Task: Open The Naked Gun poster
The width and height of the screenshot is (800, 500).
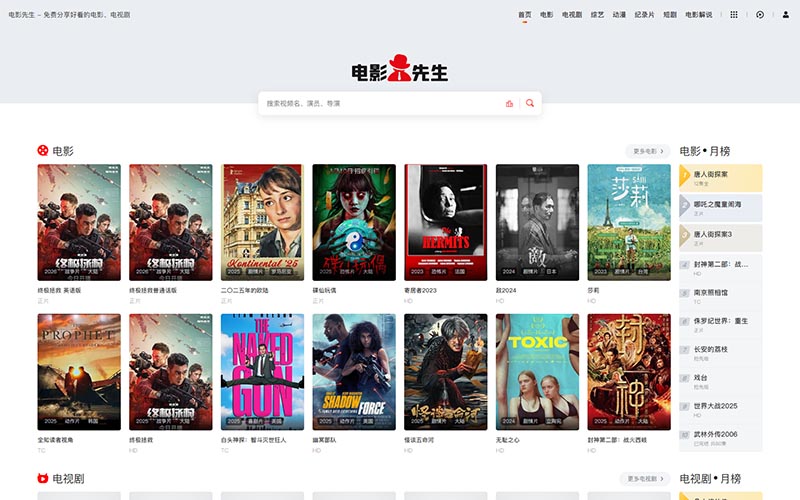Action: (262, 372)
